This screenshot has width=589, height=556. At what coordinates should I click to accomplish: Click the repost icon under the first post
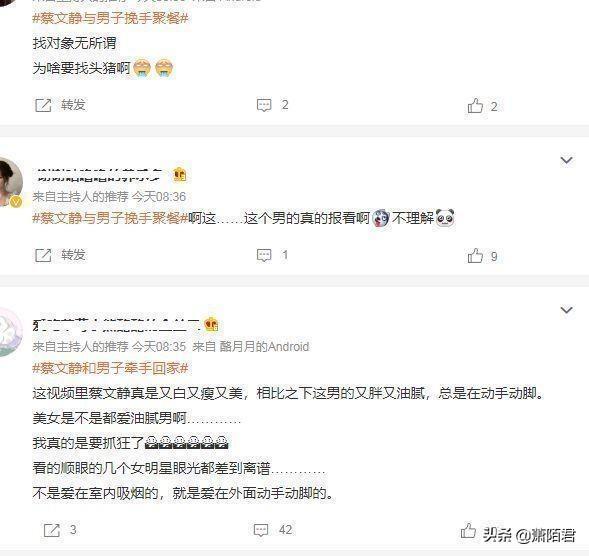point(43,105)
